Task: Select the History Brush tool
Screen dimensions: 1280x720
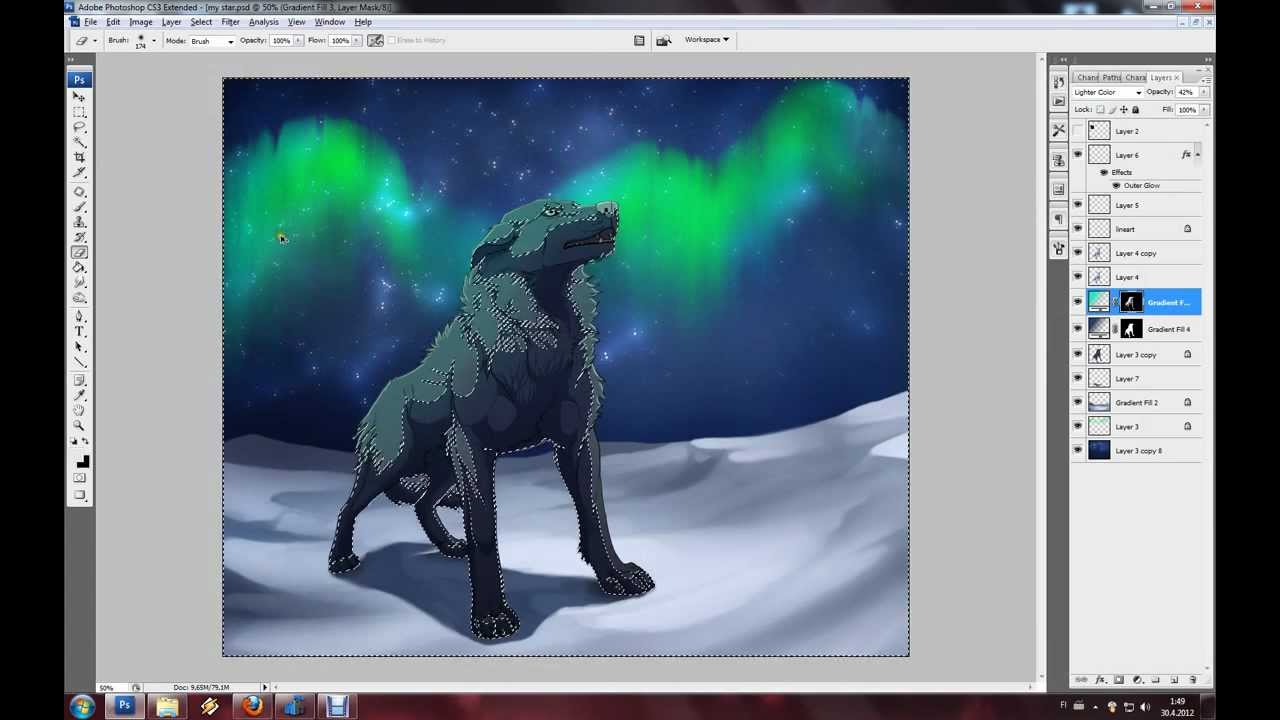Action: (79, 236)
